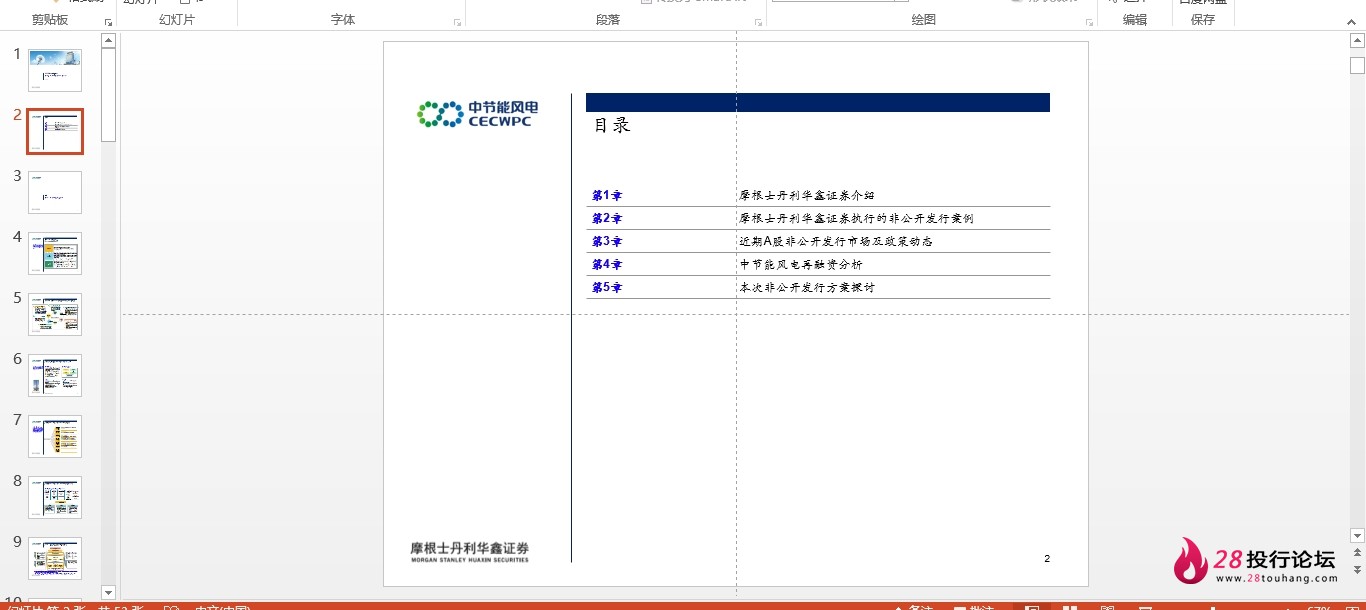Select slide 3 thumbnail
Viewport: 1366px width, 610px height.
[x=55, y=192]
